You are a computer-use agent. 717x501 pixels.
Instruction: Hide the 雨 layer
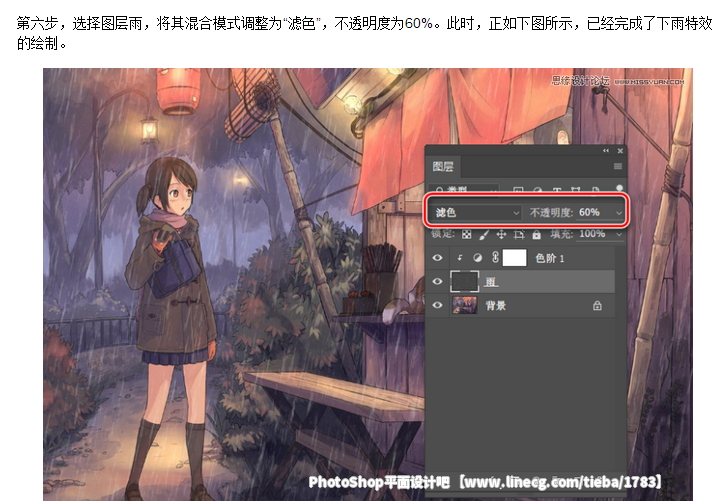437,281
